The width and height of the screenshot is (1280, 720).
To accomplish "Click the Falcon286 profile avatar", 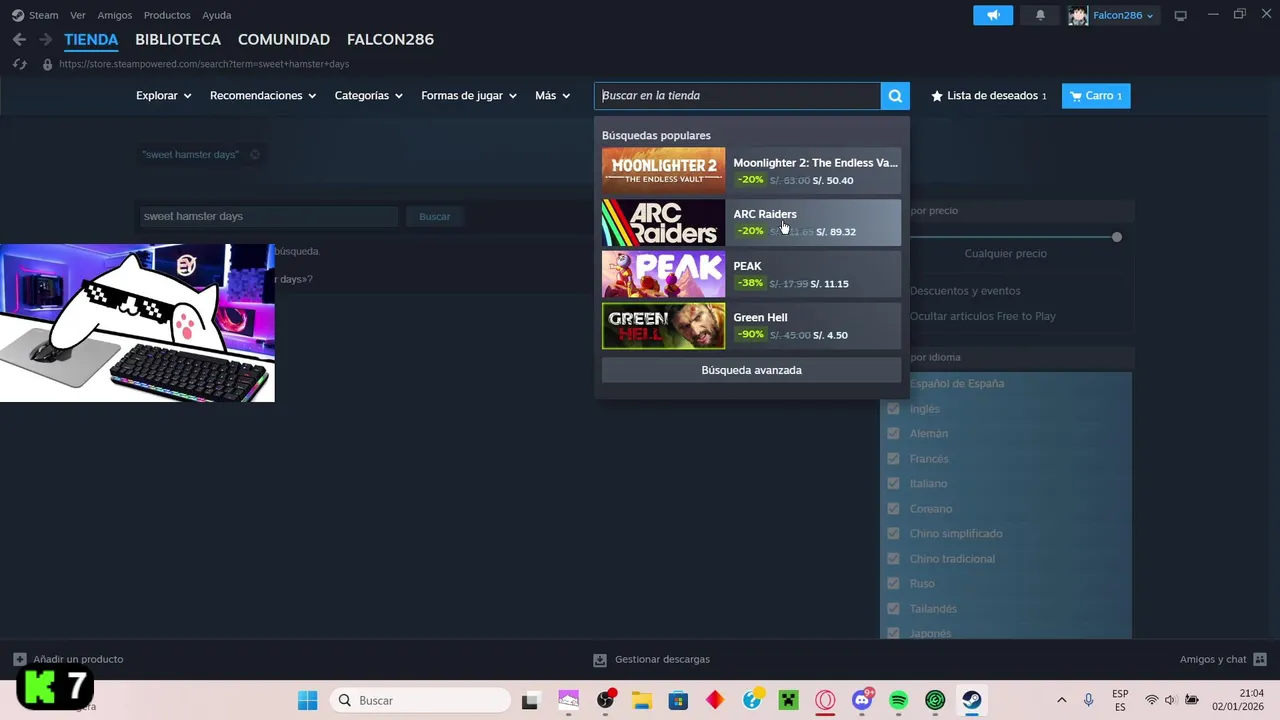I will click(x=1078, y=15).
